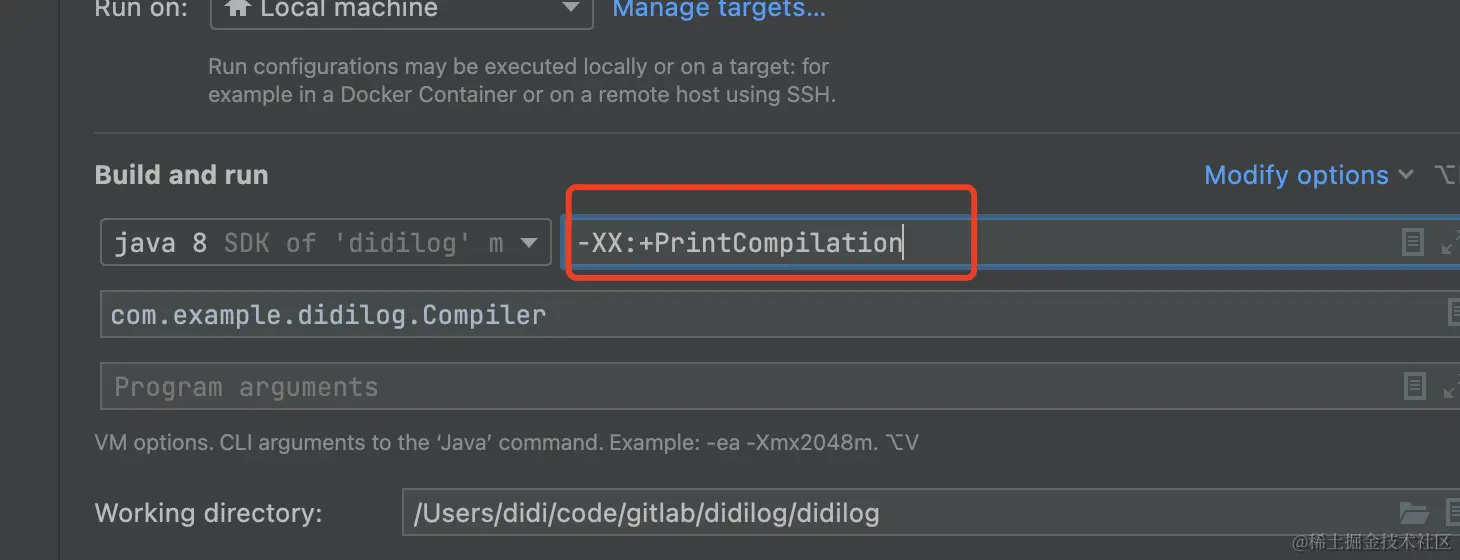The height and width of the screenshot is (560, 1460).
Task: Focus the -XX:+PrintCompilation VM options field
Action: tap(1010, 243)
